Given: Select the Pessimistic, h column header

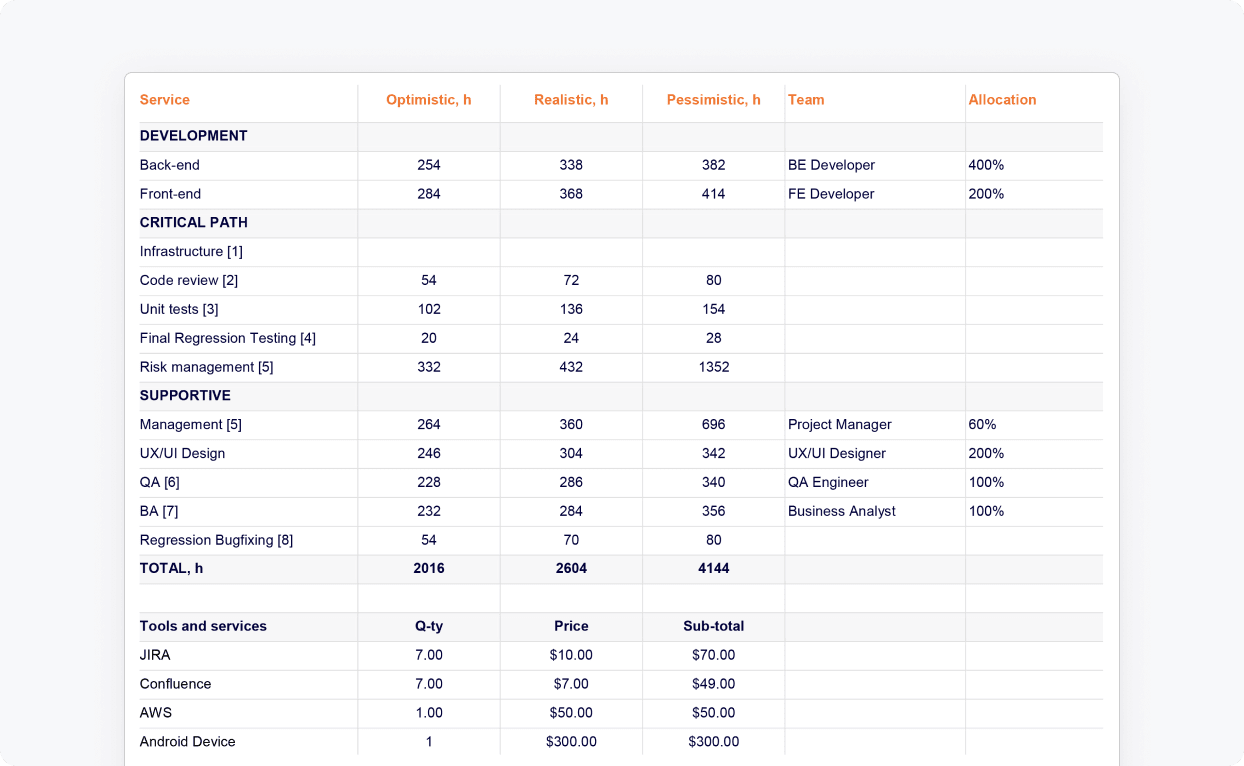Looking at the screenshot, I should pyautogui.click(x=713, y=100).
